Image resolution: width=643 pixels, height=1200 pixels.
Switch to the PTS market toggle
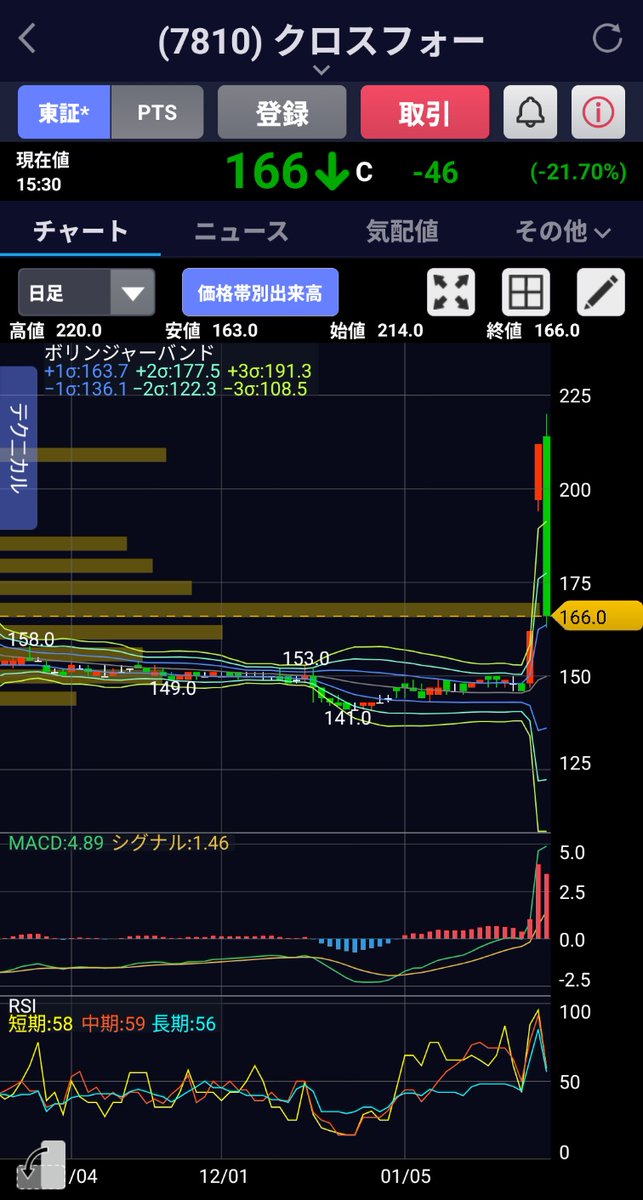(x=157, y=112)
